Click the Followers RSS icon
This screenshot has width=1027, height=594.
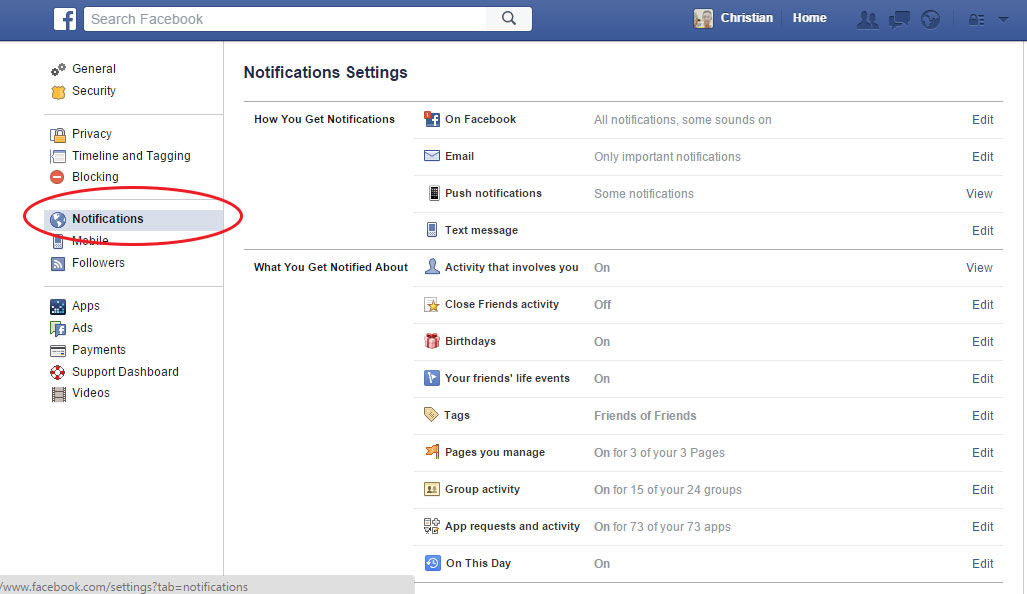58,263
